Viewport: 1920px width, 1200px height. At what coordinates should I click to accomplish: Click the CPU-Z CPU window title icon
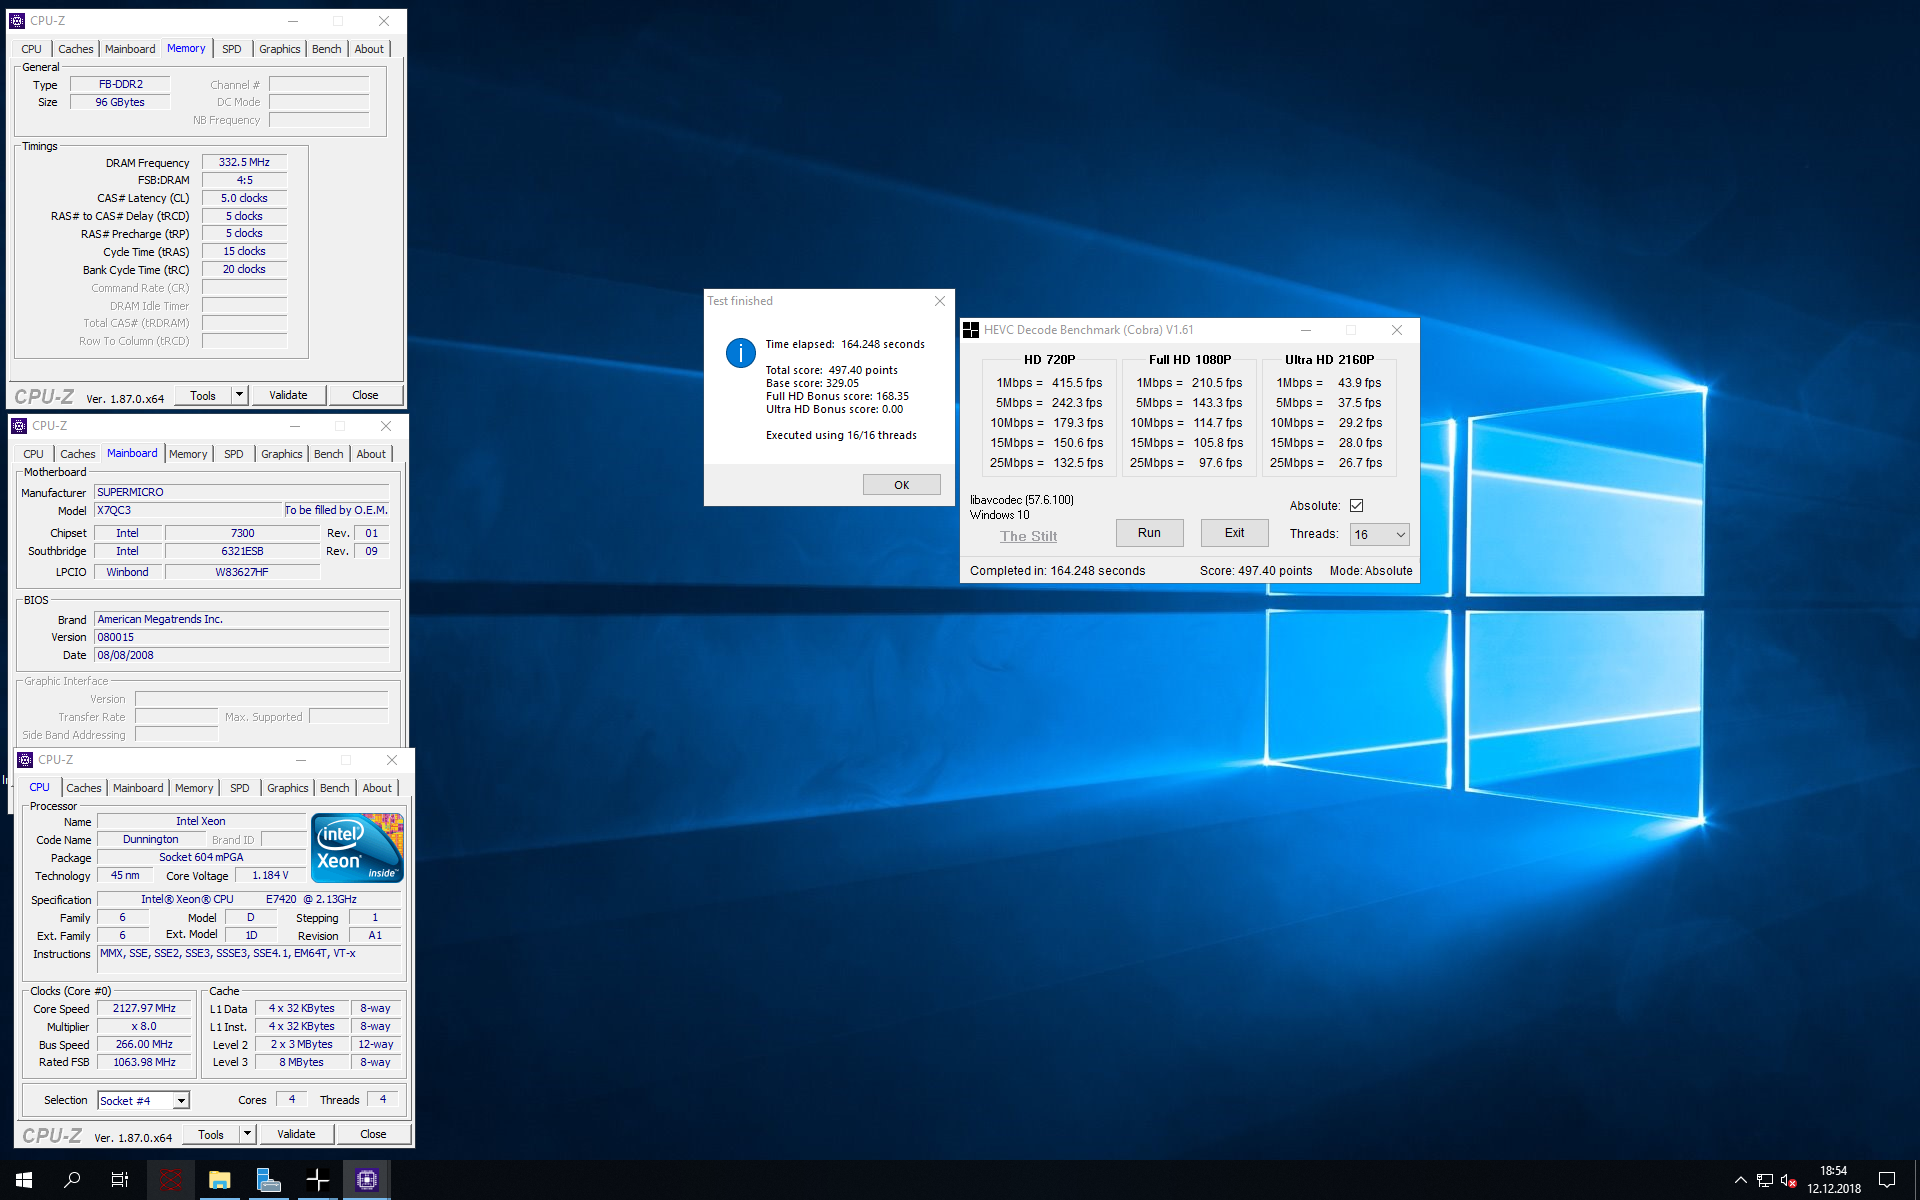(25, 760)
